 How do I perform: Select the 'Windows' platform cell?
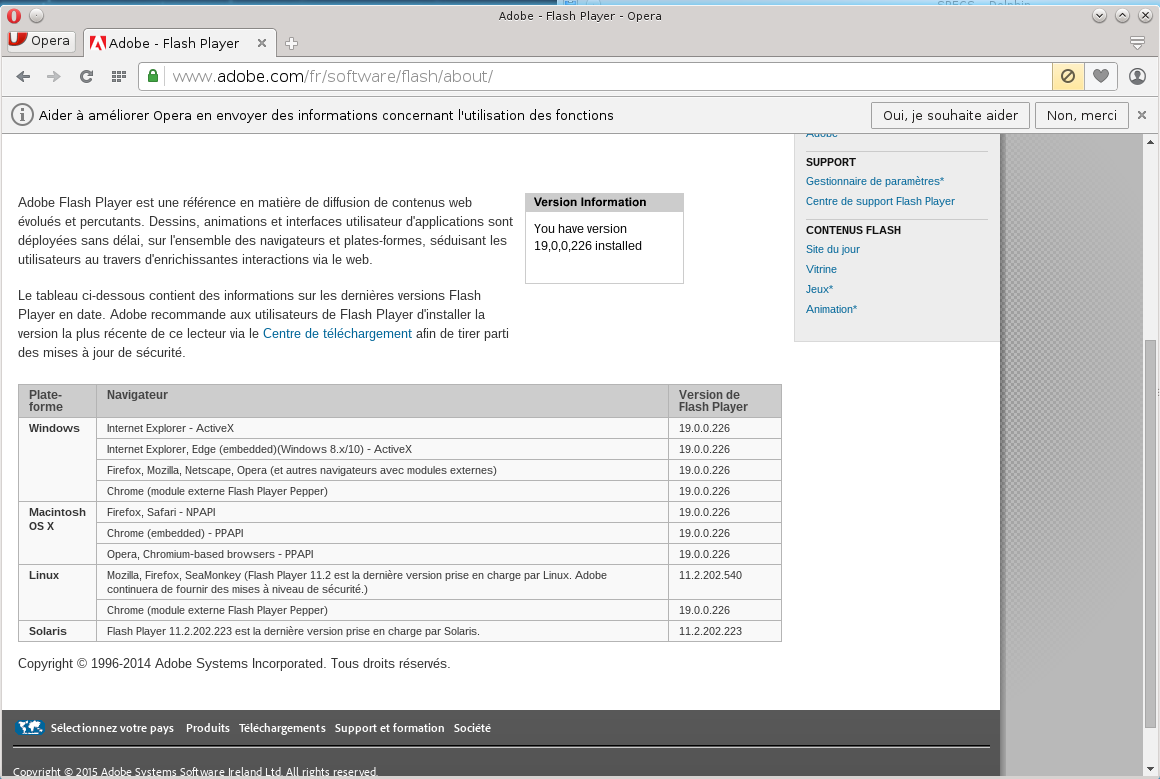click(x=58, y=459)
